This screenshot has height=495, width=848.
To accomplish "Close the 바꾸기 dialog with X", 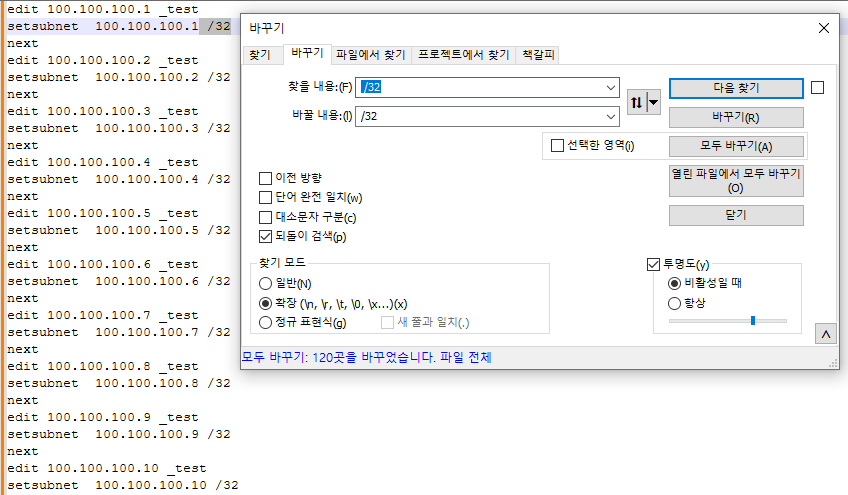I will [x=824, y=28].
